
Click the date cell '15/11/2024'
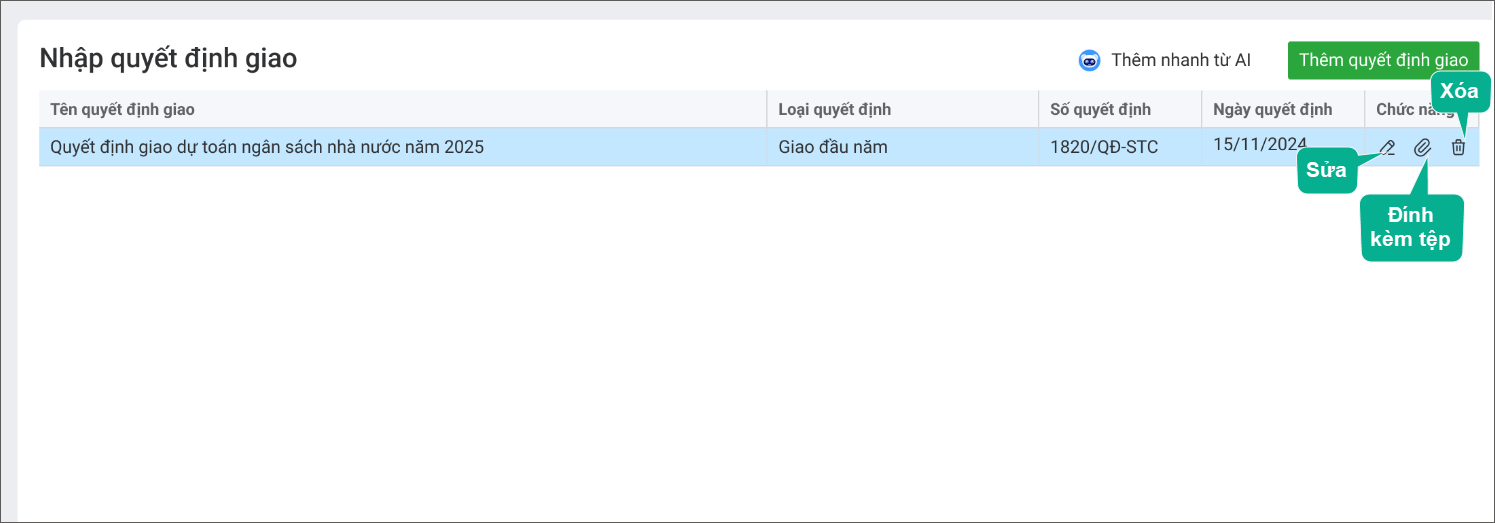[1259, 143]
